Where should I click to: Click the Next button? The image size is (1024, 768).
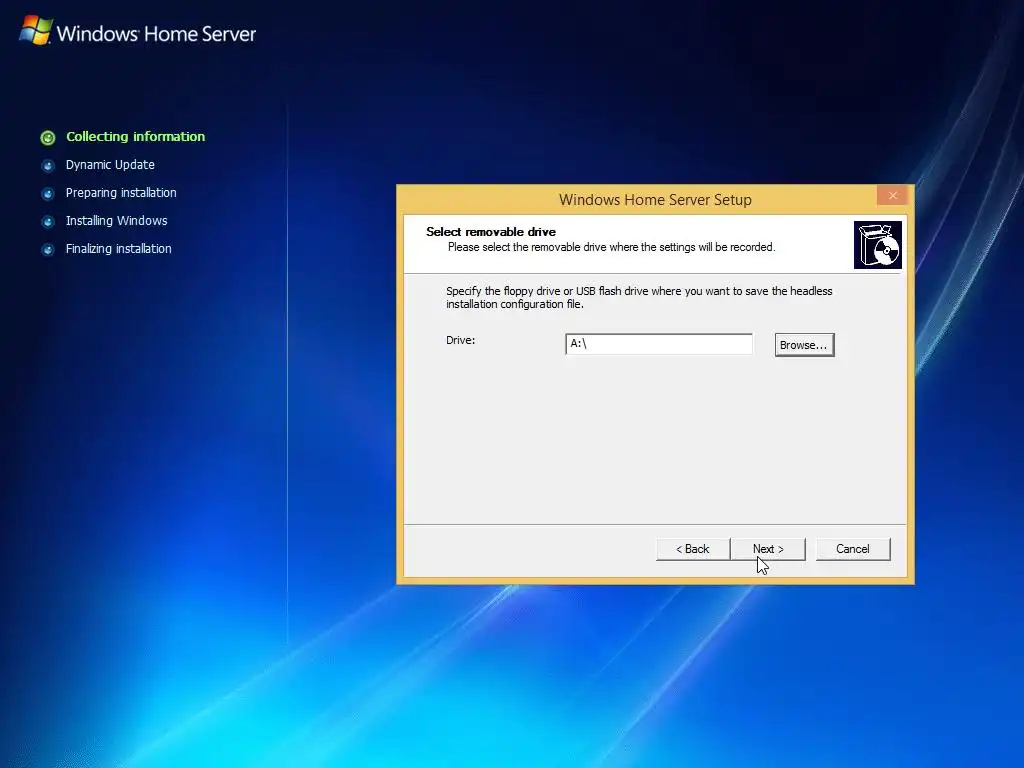point(768,549)
